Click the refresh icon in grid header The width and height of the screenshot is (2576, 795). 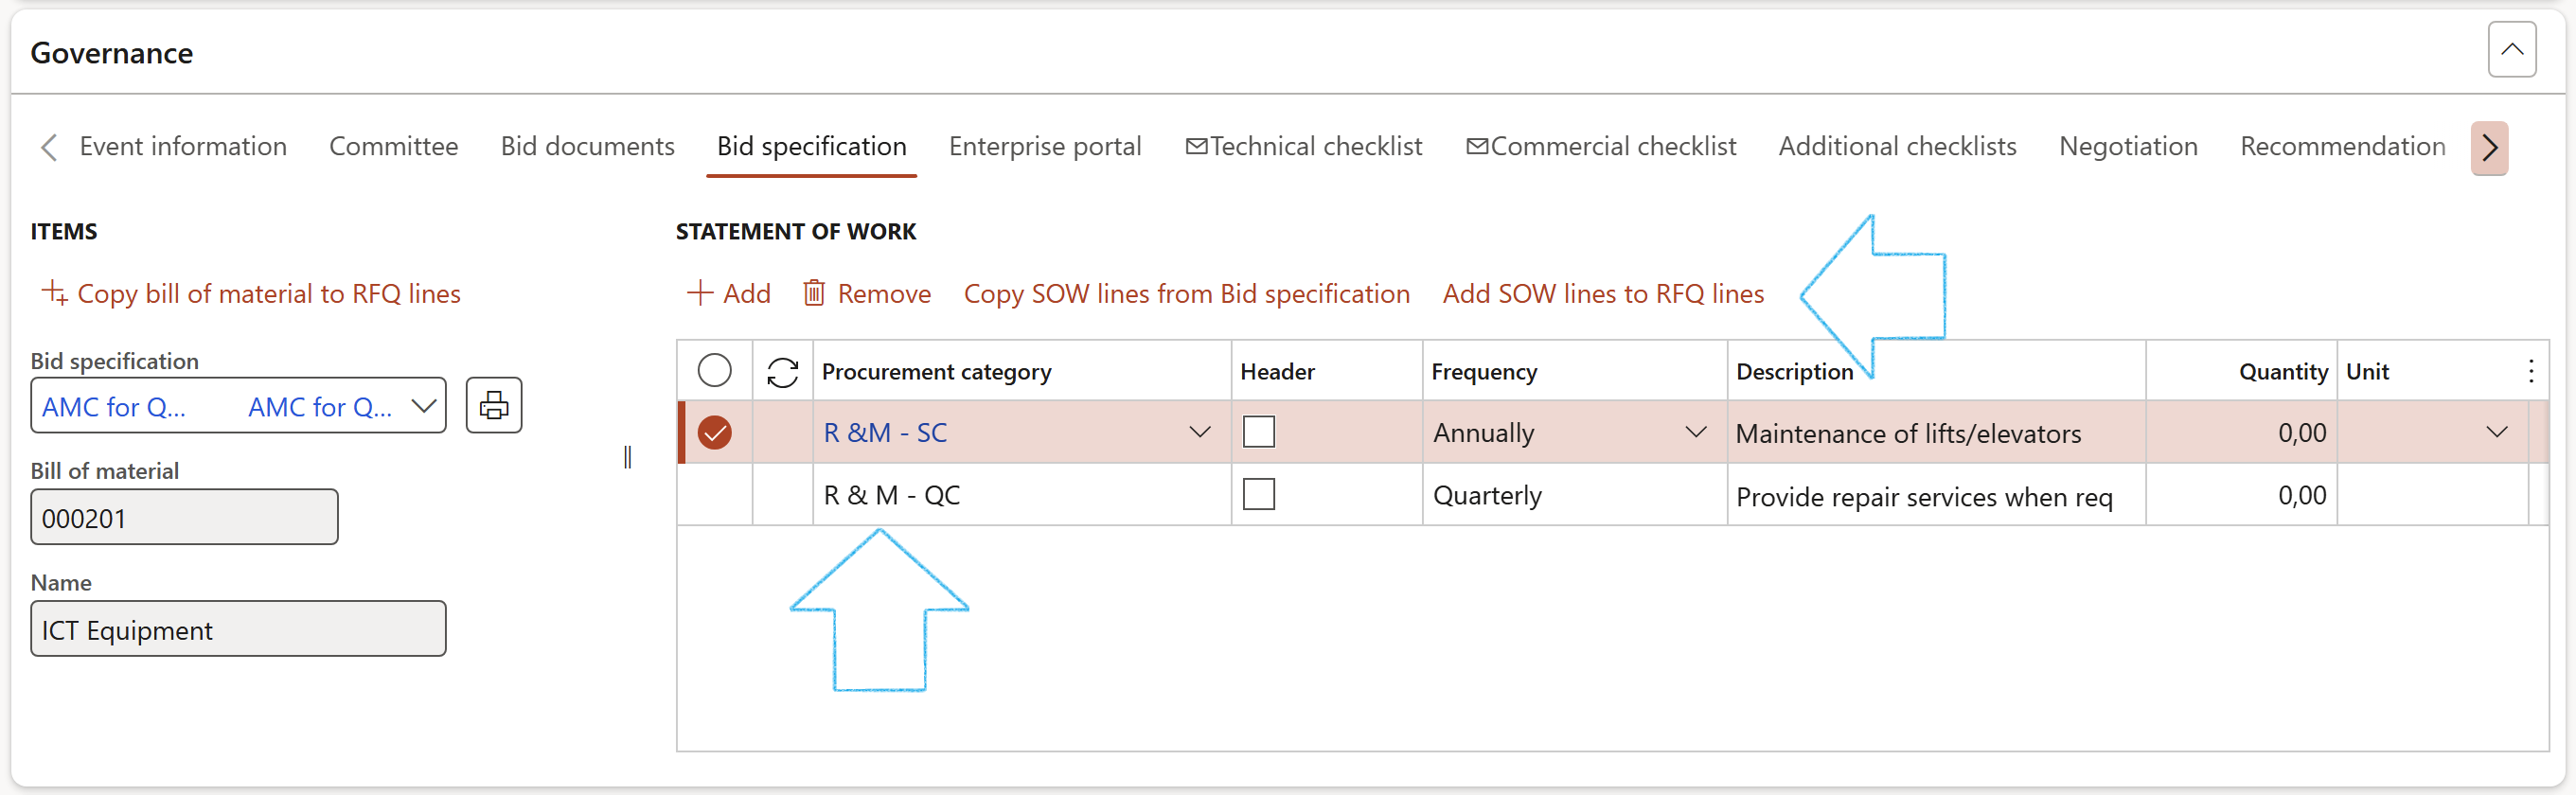click(x=782, y=372)
